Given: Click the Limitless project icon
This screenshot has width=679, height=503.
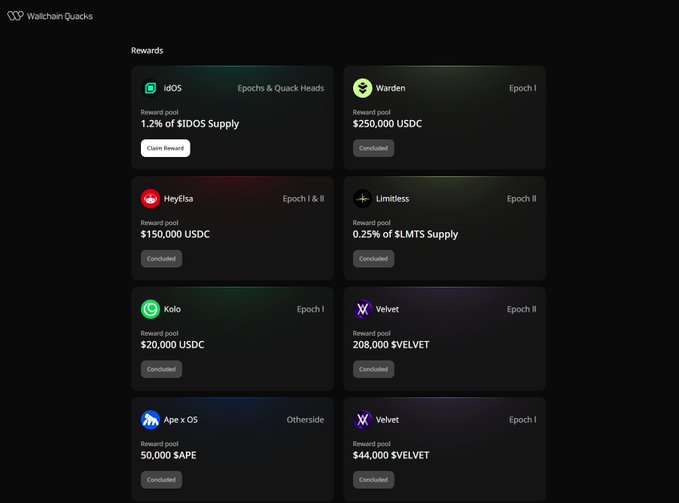Looking at the screenshot, I should point(362,199).
